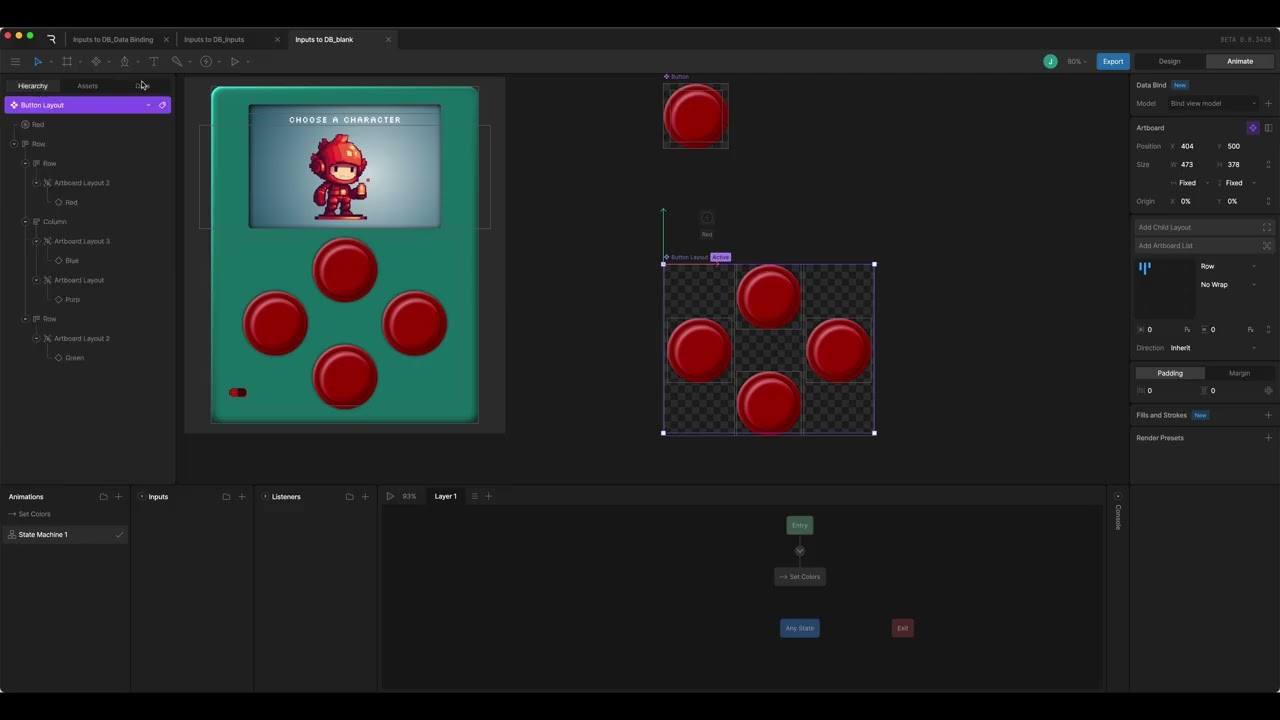Image resolution: width=1280 pixels, height=720 pixels.
Task: Collapse the Column item in hierarchy
Action: point(25,222)
